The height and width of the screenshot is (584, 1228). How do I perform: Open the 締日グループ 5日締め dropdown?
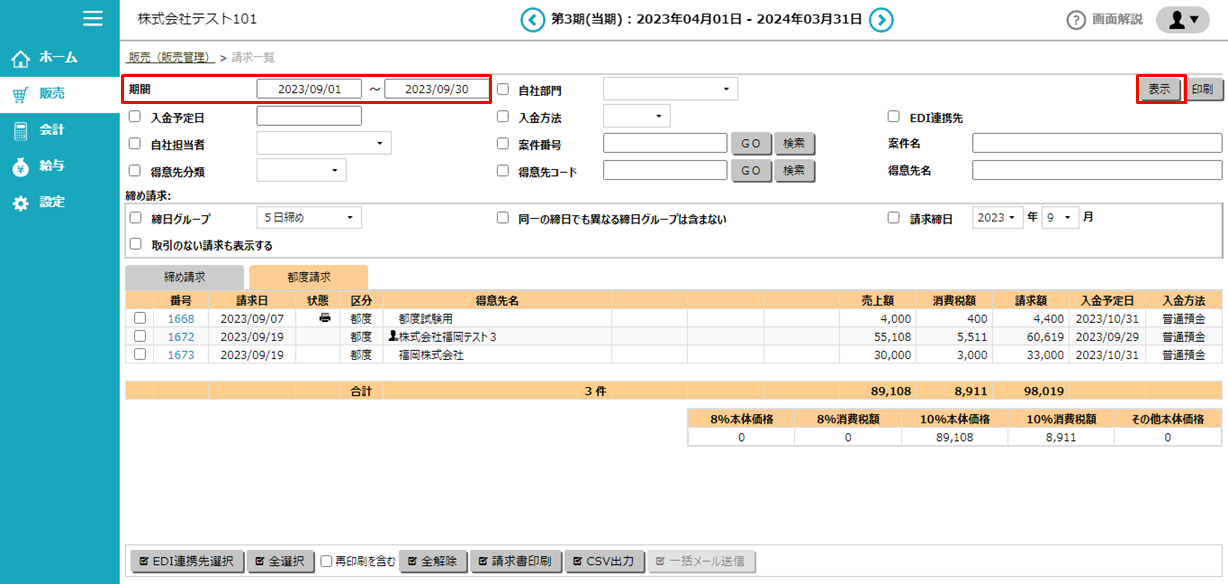point(309,218)
